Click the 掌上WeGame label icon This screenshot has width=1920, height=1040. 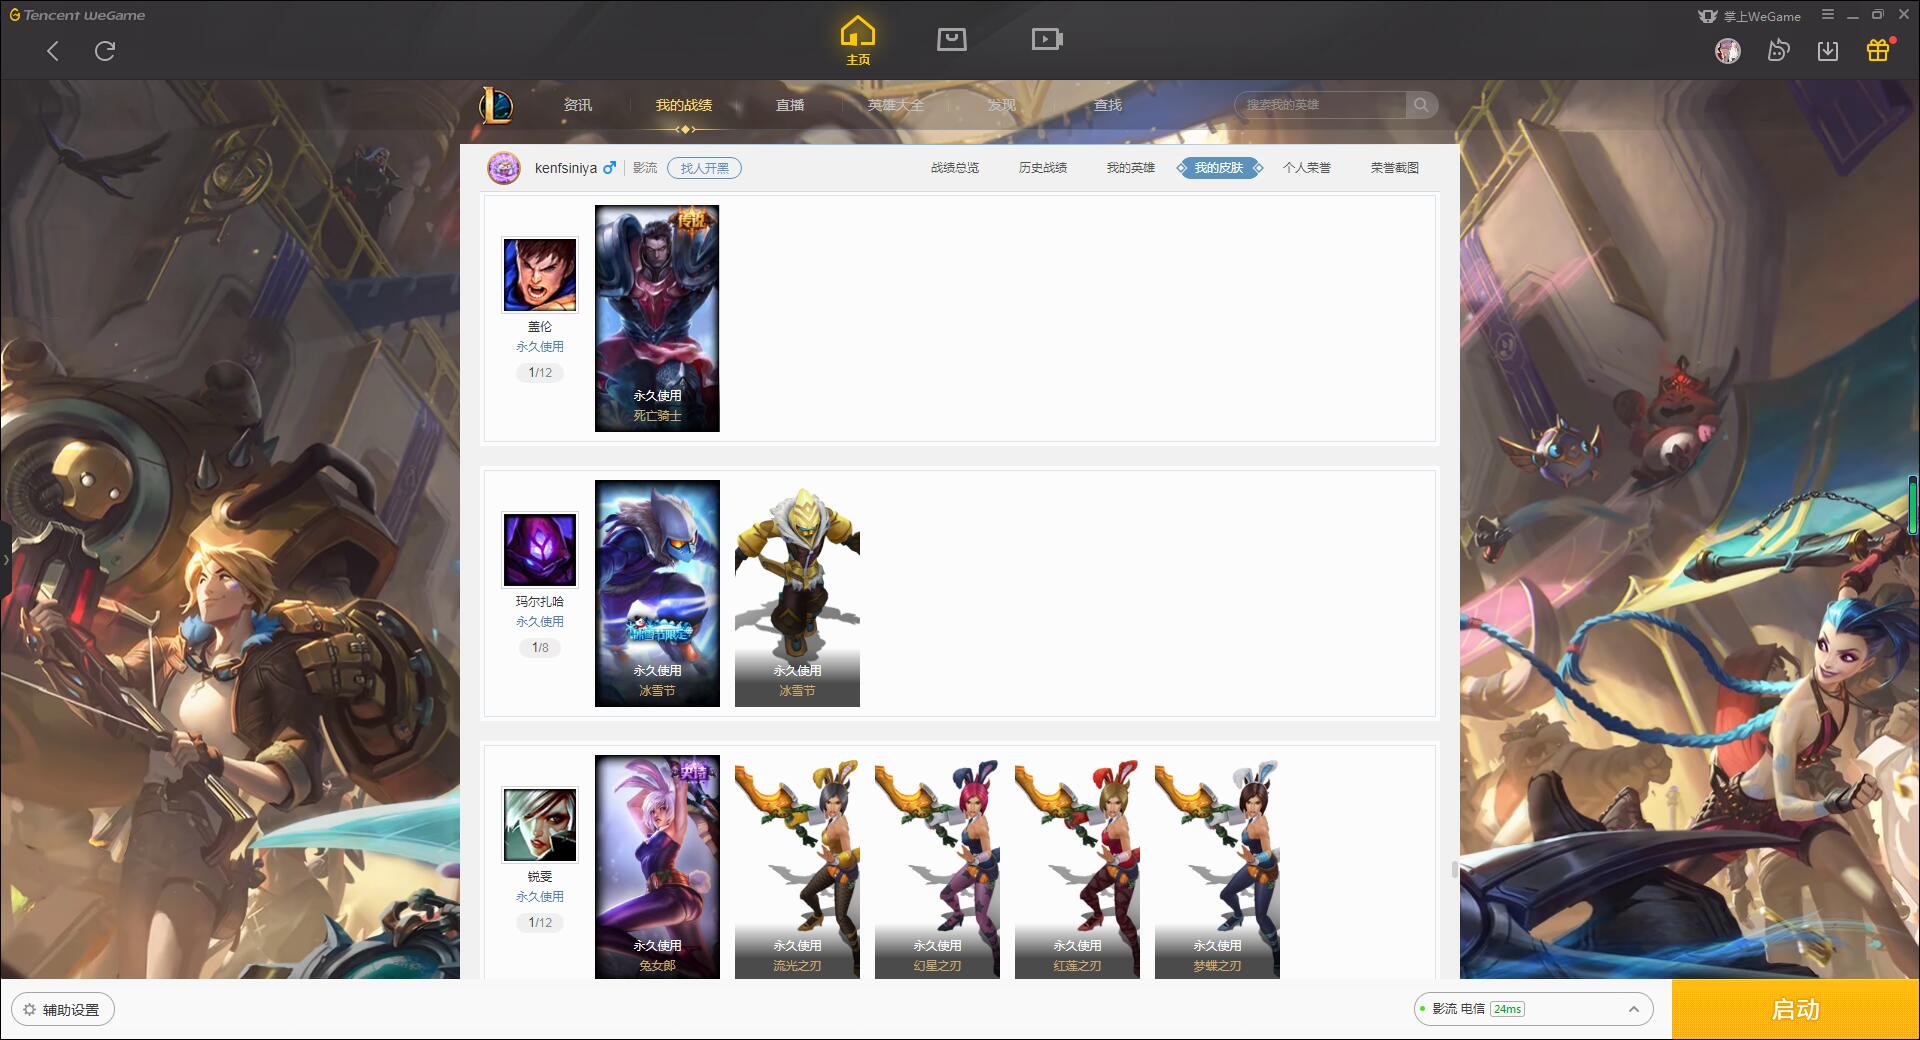click(x=1749, y=16)
